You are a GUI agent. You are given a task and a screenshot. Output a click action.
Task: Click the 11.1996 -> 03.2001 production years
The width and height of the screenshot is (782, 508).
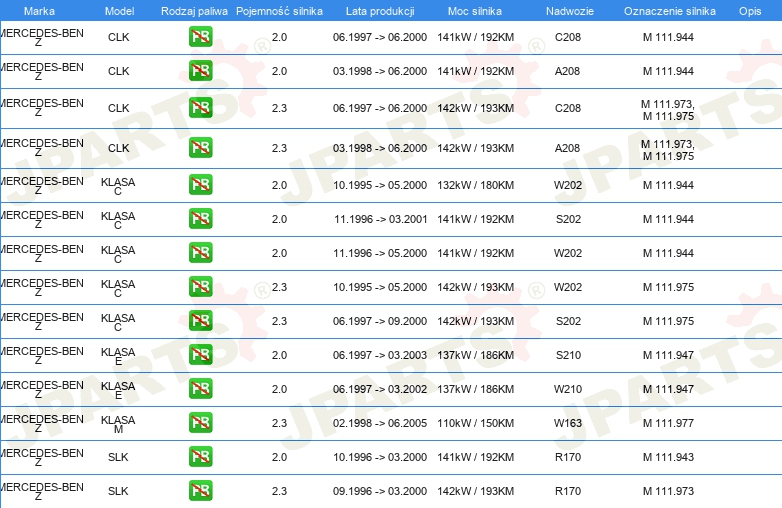click(381, 219)
